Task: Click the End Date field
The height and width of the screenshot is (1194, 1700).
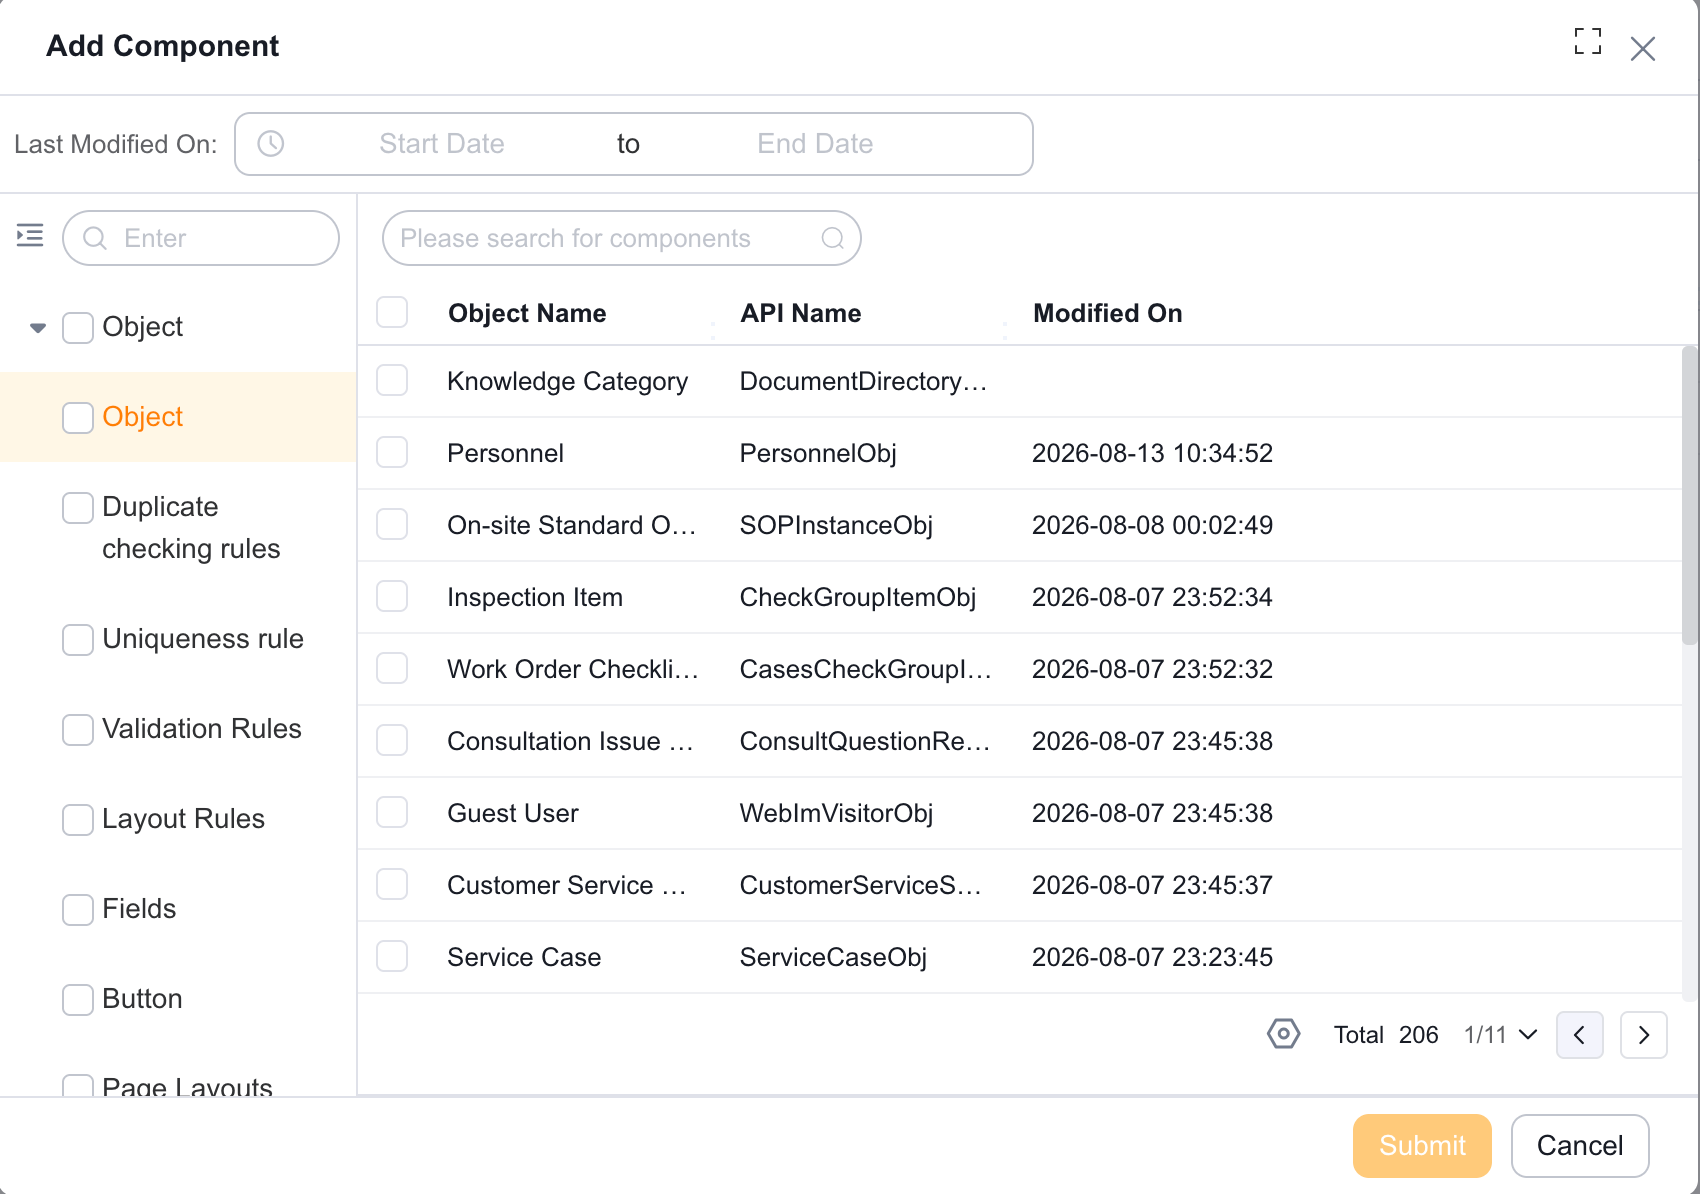Action: (815, 144)
